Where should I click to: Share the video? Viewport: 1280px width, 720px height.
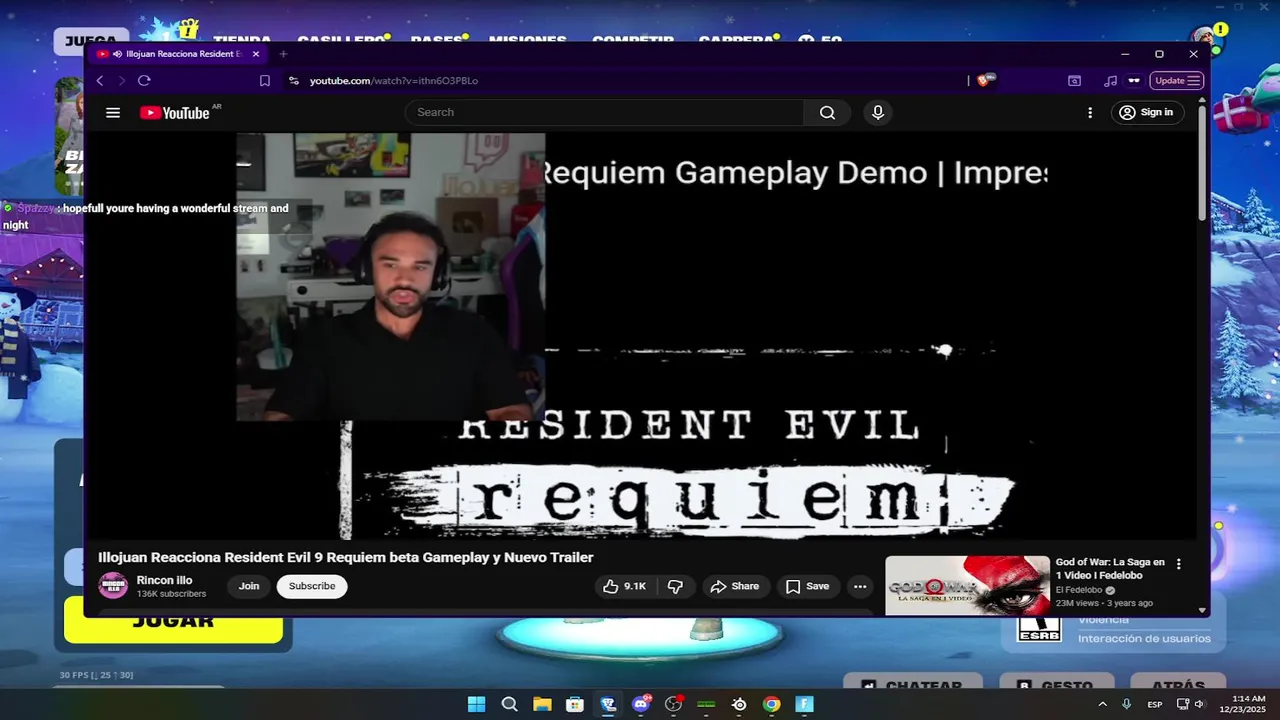click(x=735, y=586)
